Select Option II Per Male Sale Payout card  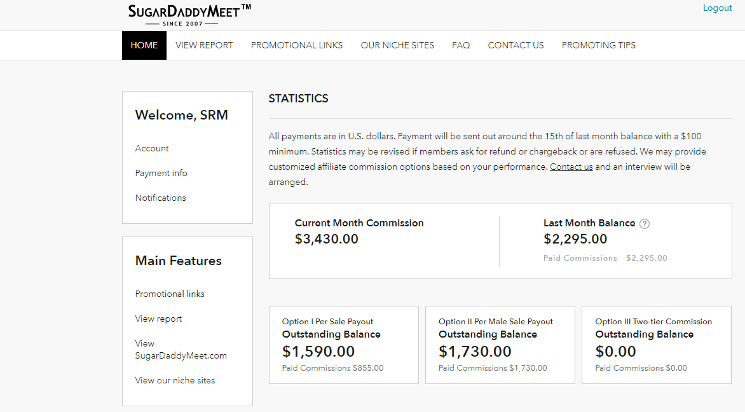point(499,345)
